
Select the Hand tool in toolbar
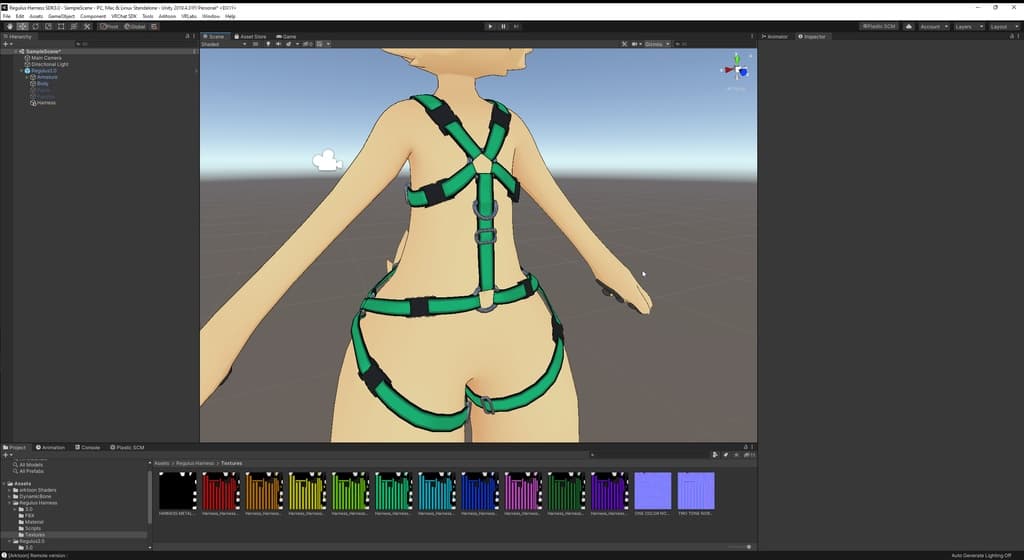click(x=9, y=26)
